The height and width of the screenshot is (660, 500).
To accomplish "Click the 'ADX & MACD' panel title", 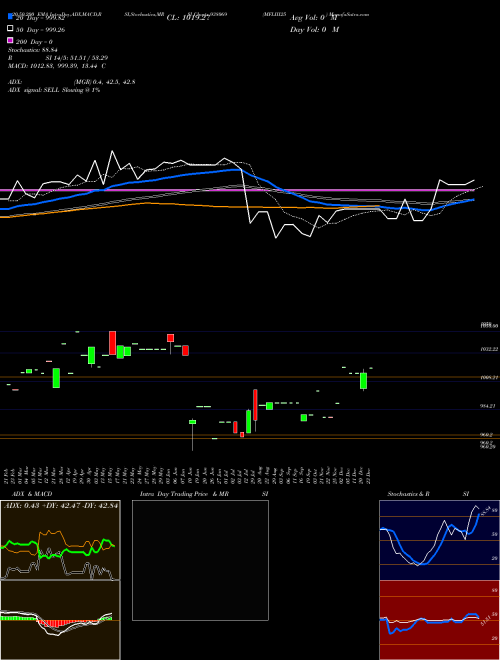I will (x=32, y=494).
